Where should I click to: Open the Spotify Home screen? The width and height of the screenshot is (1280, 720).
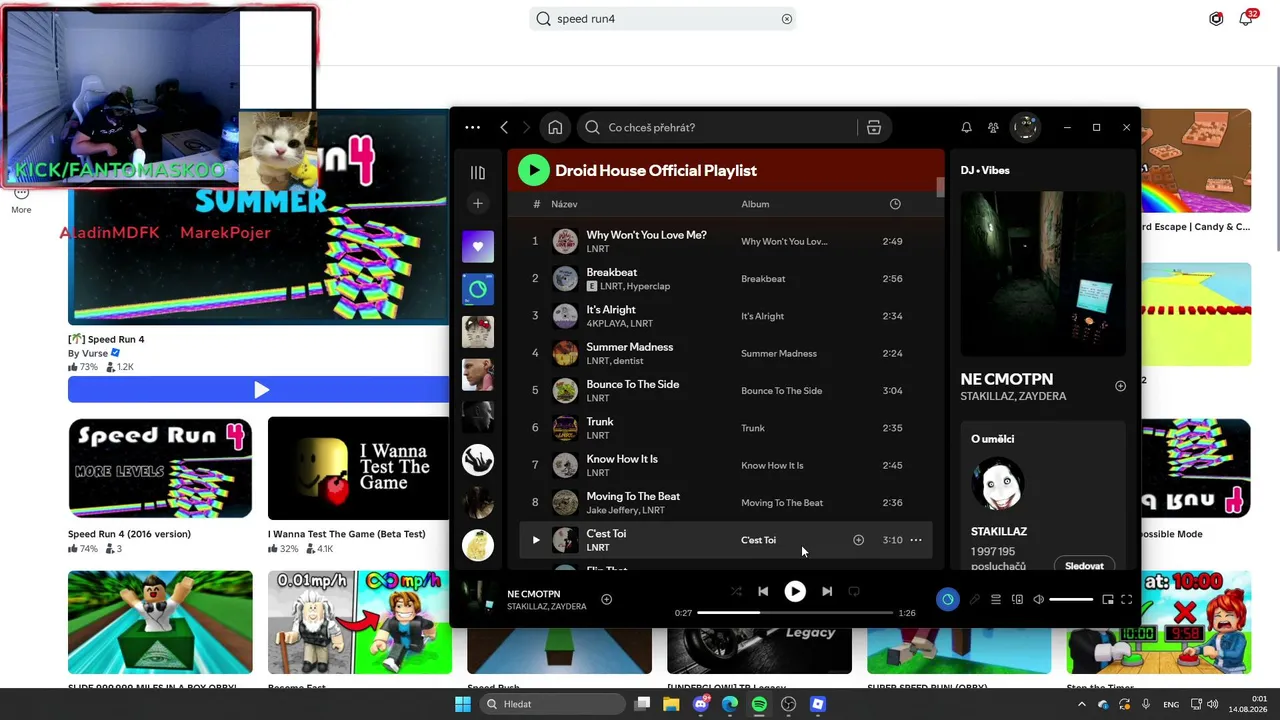click(555, 127)
